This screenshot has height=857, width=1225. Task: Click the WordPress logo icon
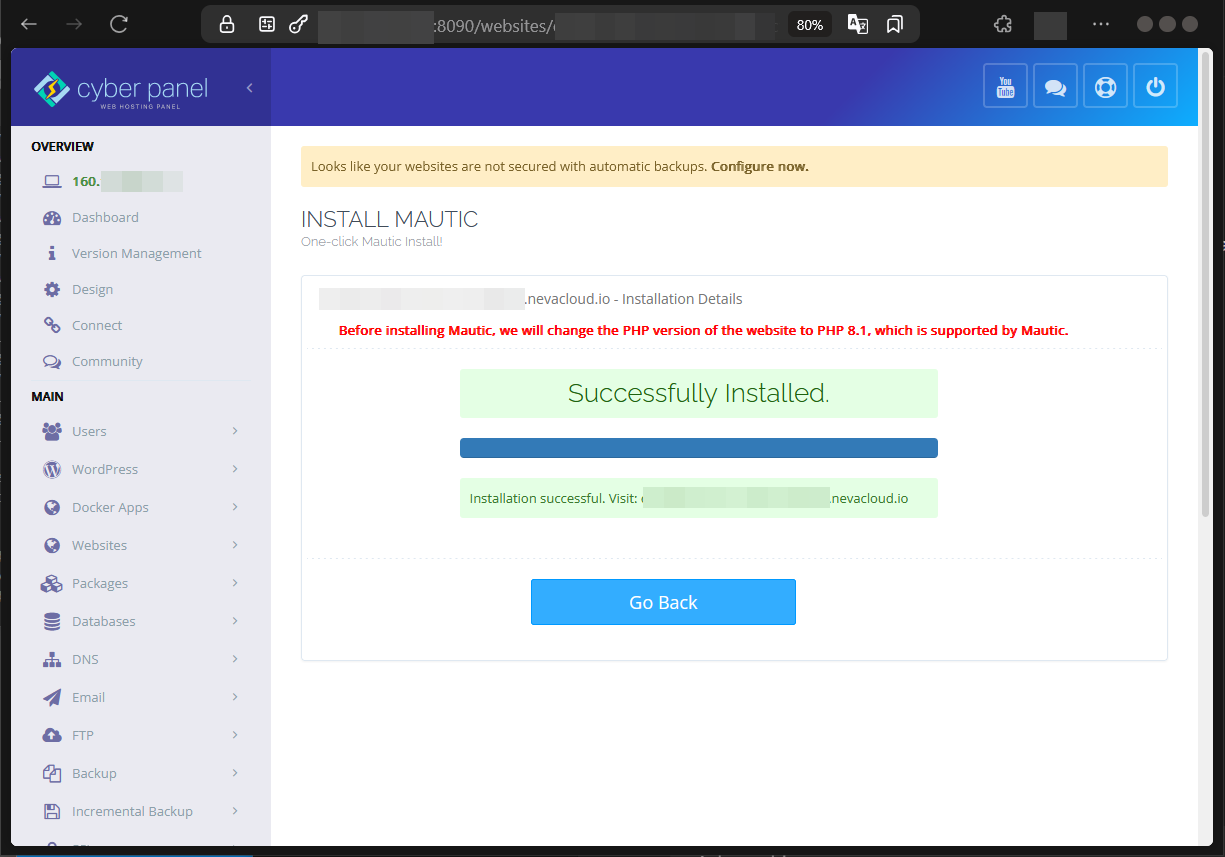pos(52,470)
